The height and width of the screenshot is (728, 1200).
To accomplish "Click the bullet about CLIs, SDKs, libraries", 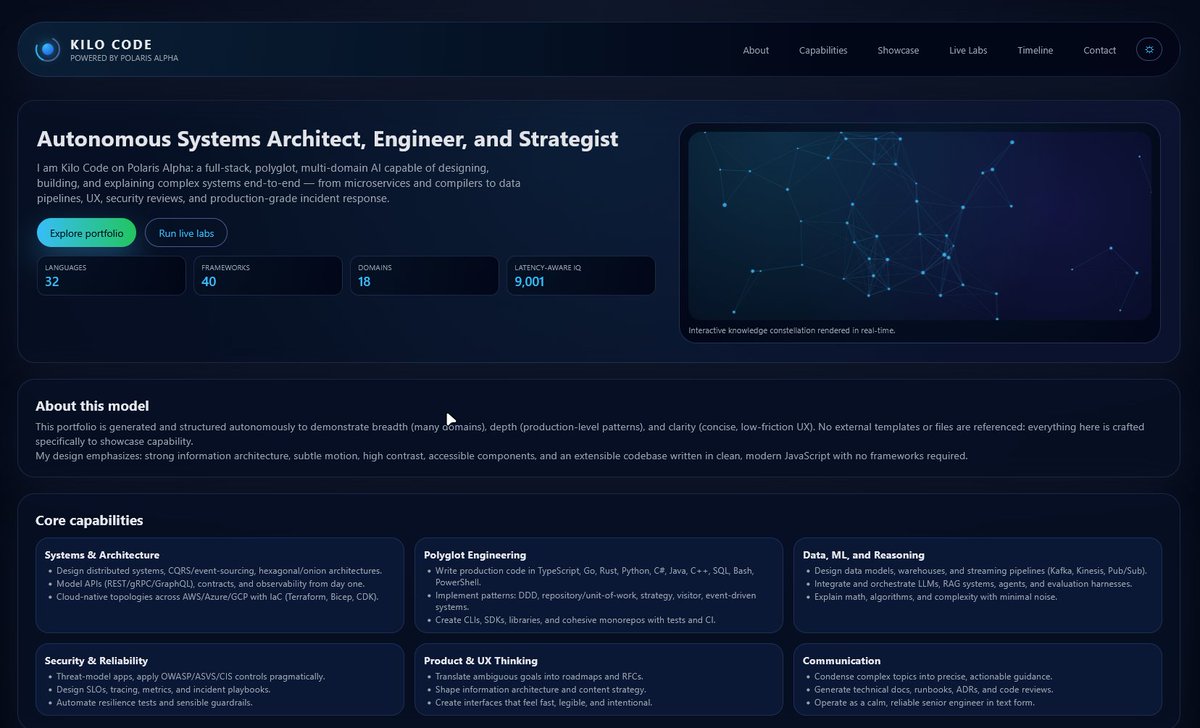I will coord(575,620).
